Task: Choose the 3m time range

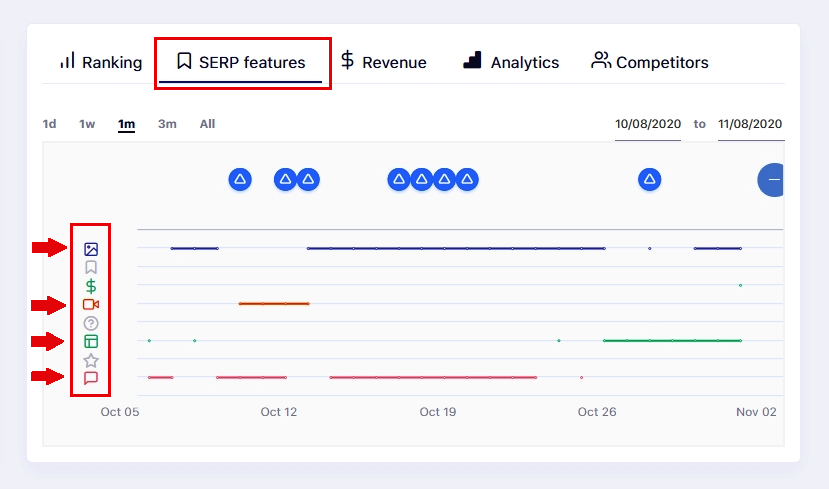Action: point(167,124)
